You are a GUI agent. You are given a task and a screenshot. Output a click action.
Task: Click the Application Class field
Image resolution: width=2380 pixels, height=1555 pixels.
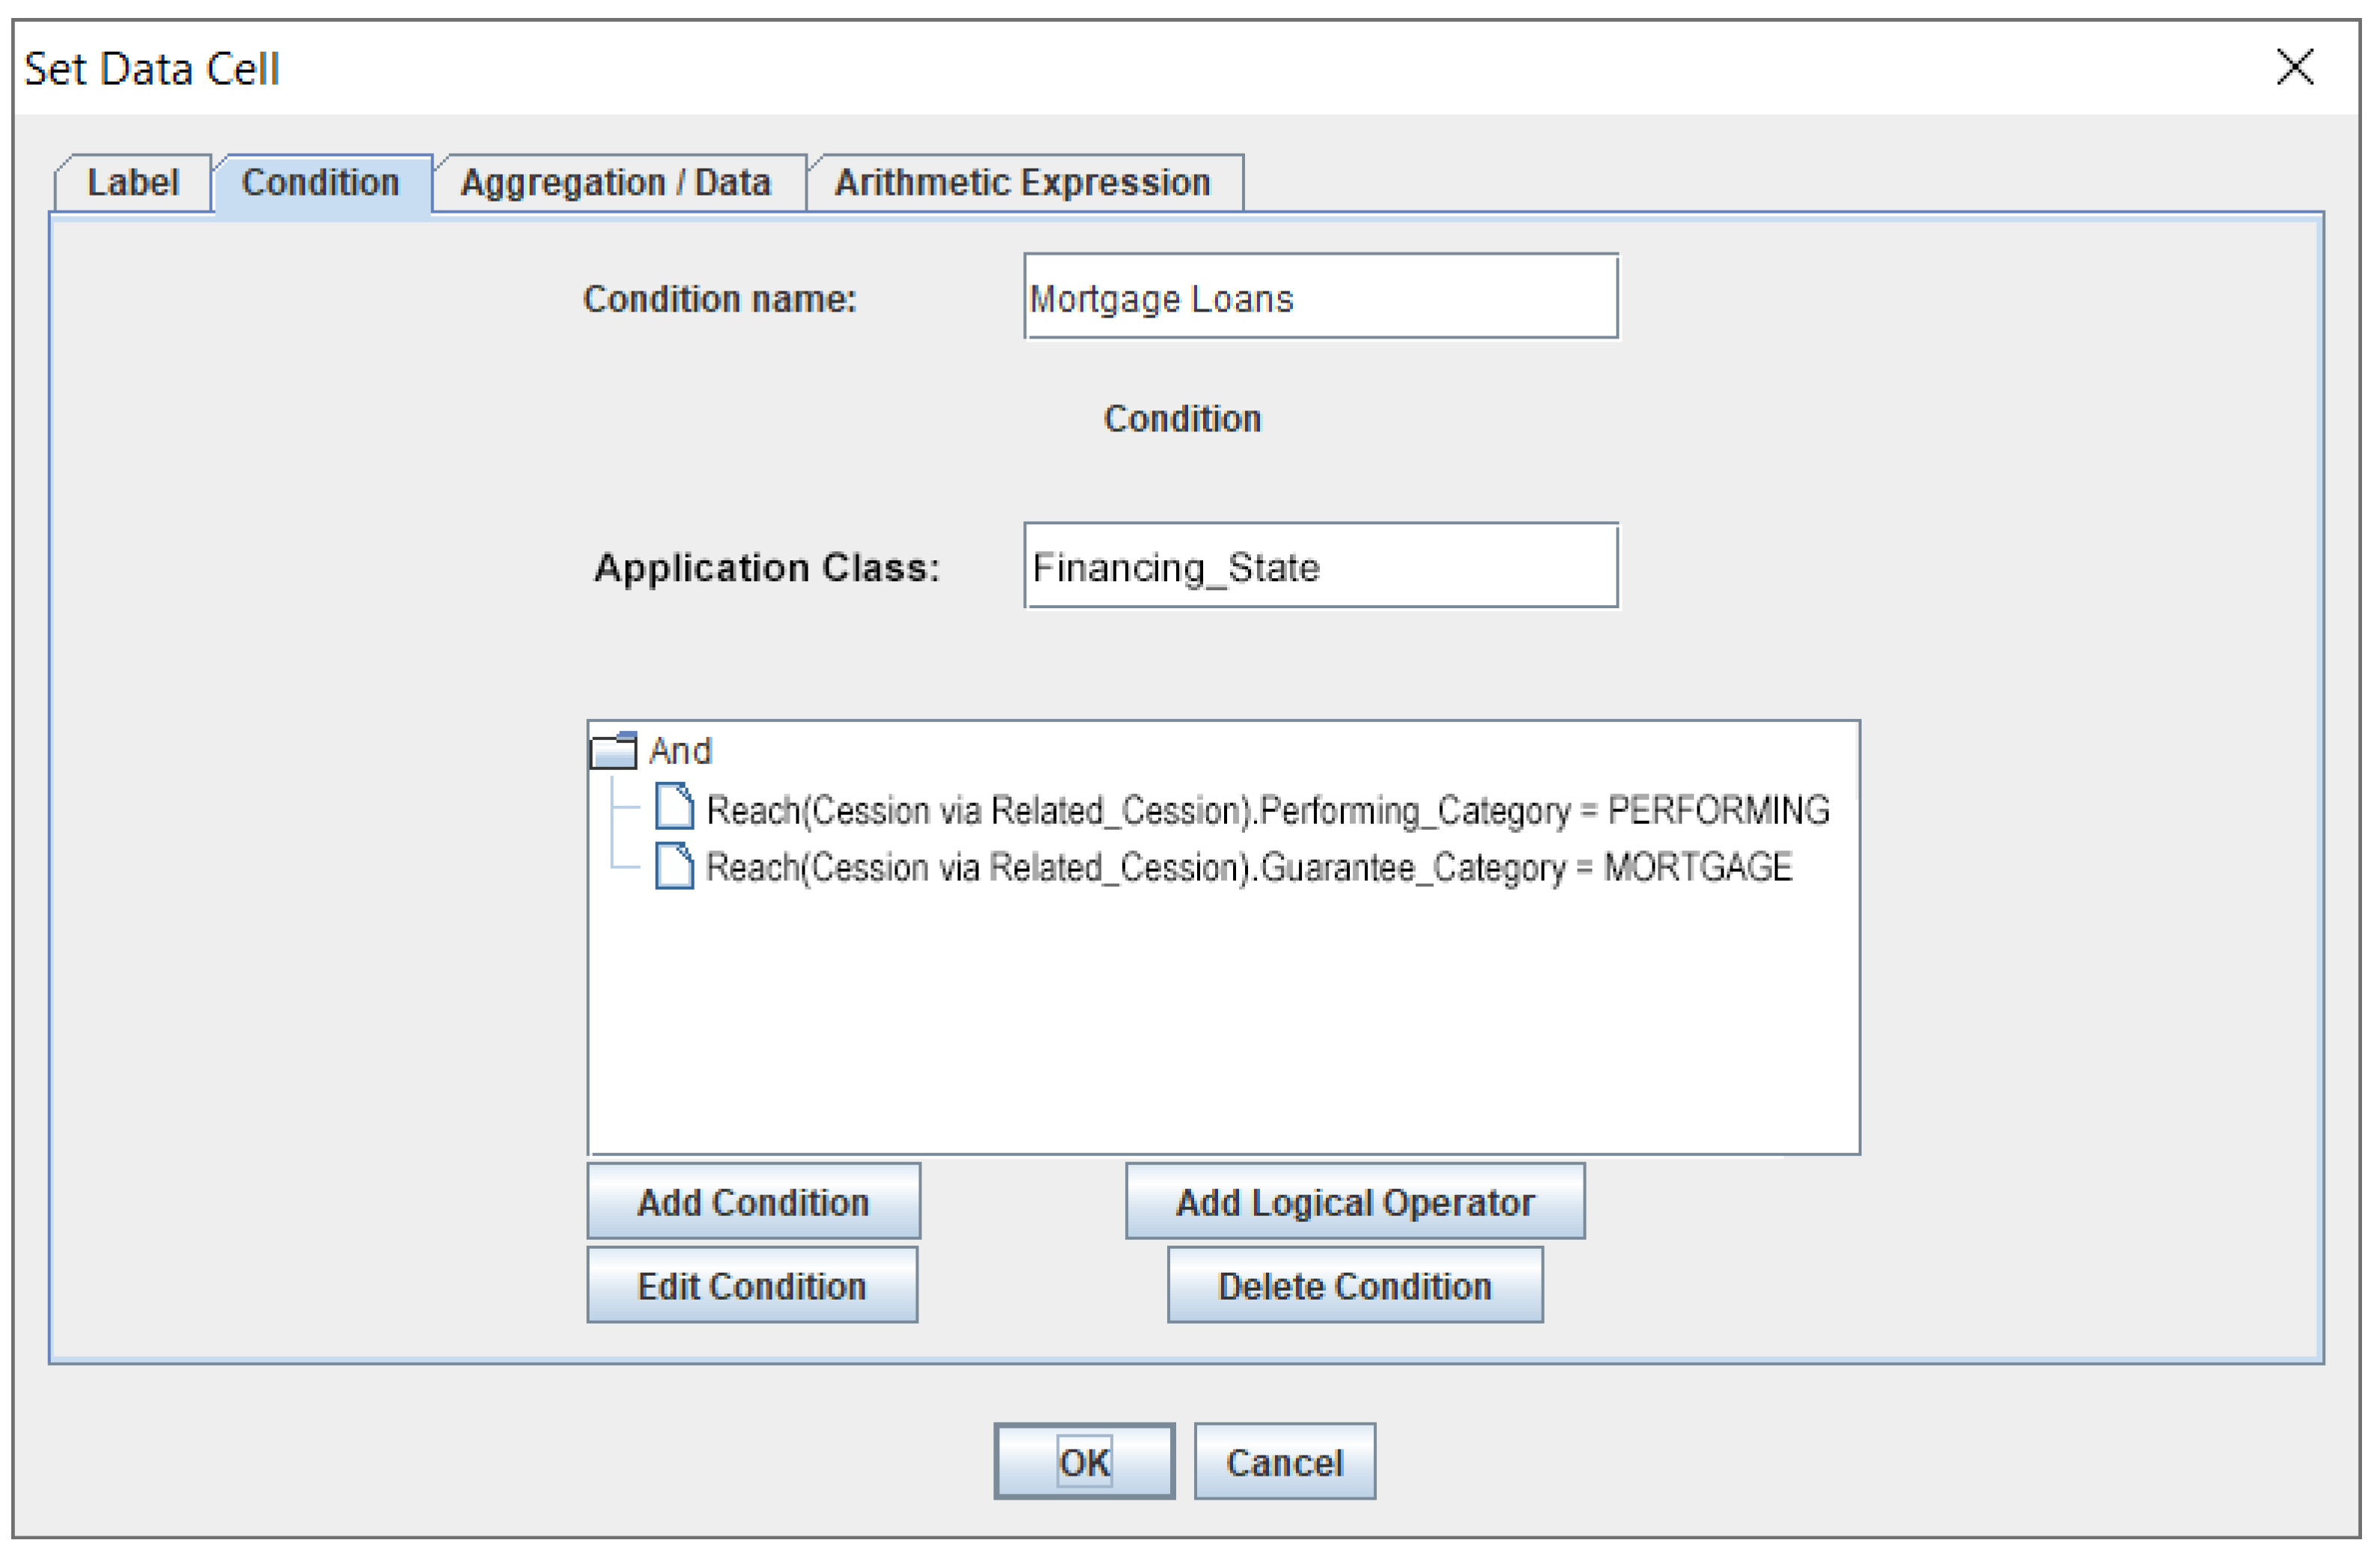click(x=1320, y=567)
